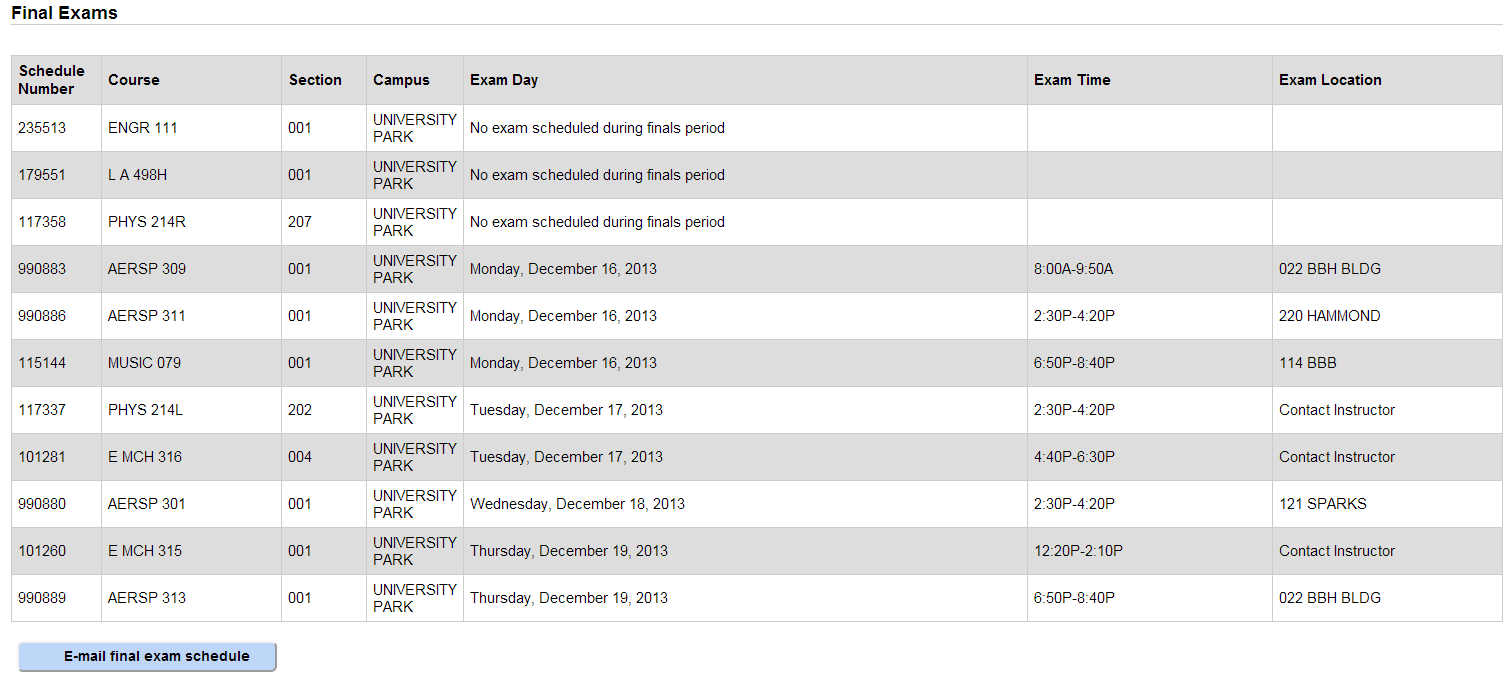Click the ENGR 111 course cell
Screen dimensions: 1512x683
(143, 128)
